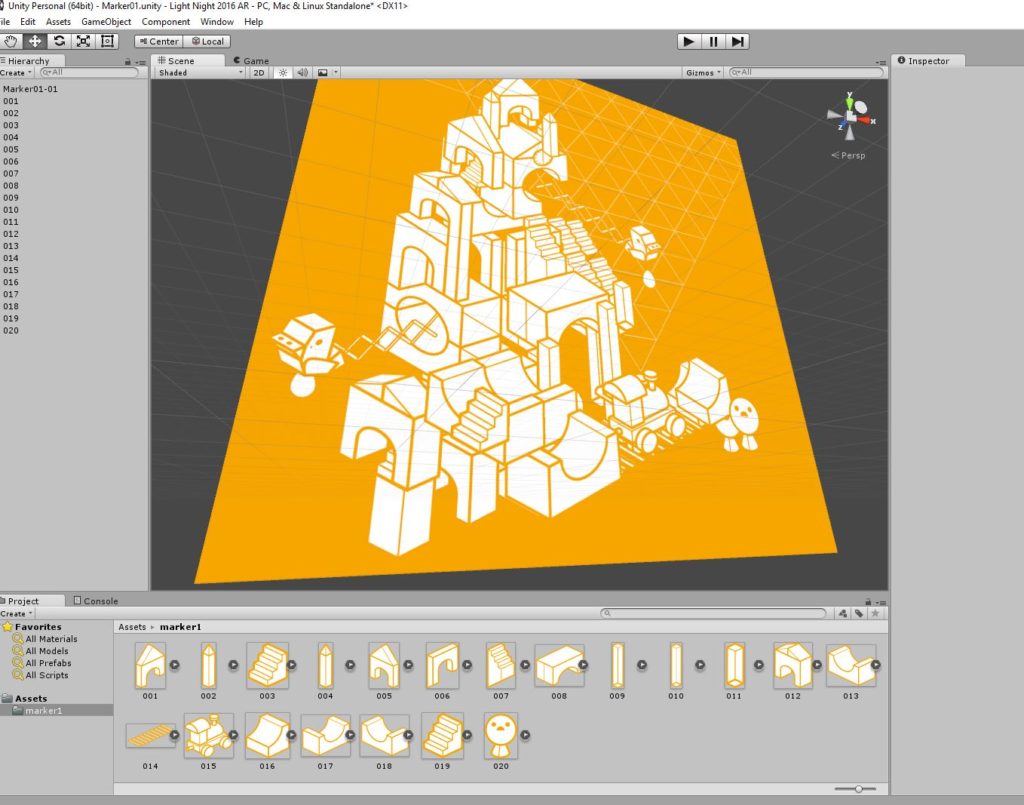
Task: Click the Project panel search field
Action: 713,614
